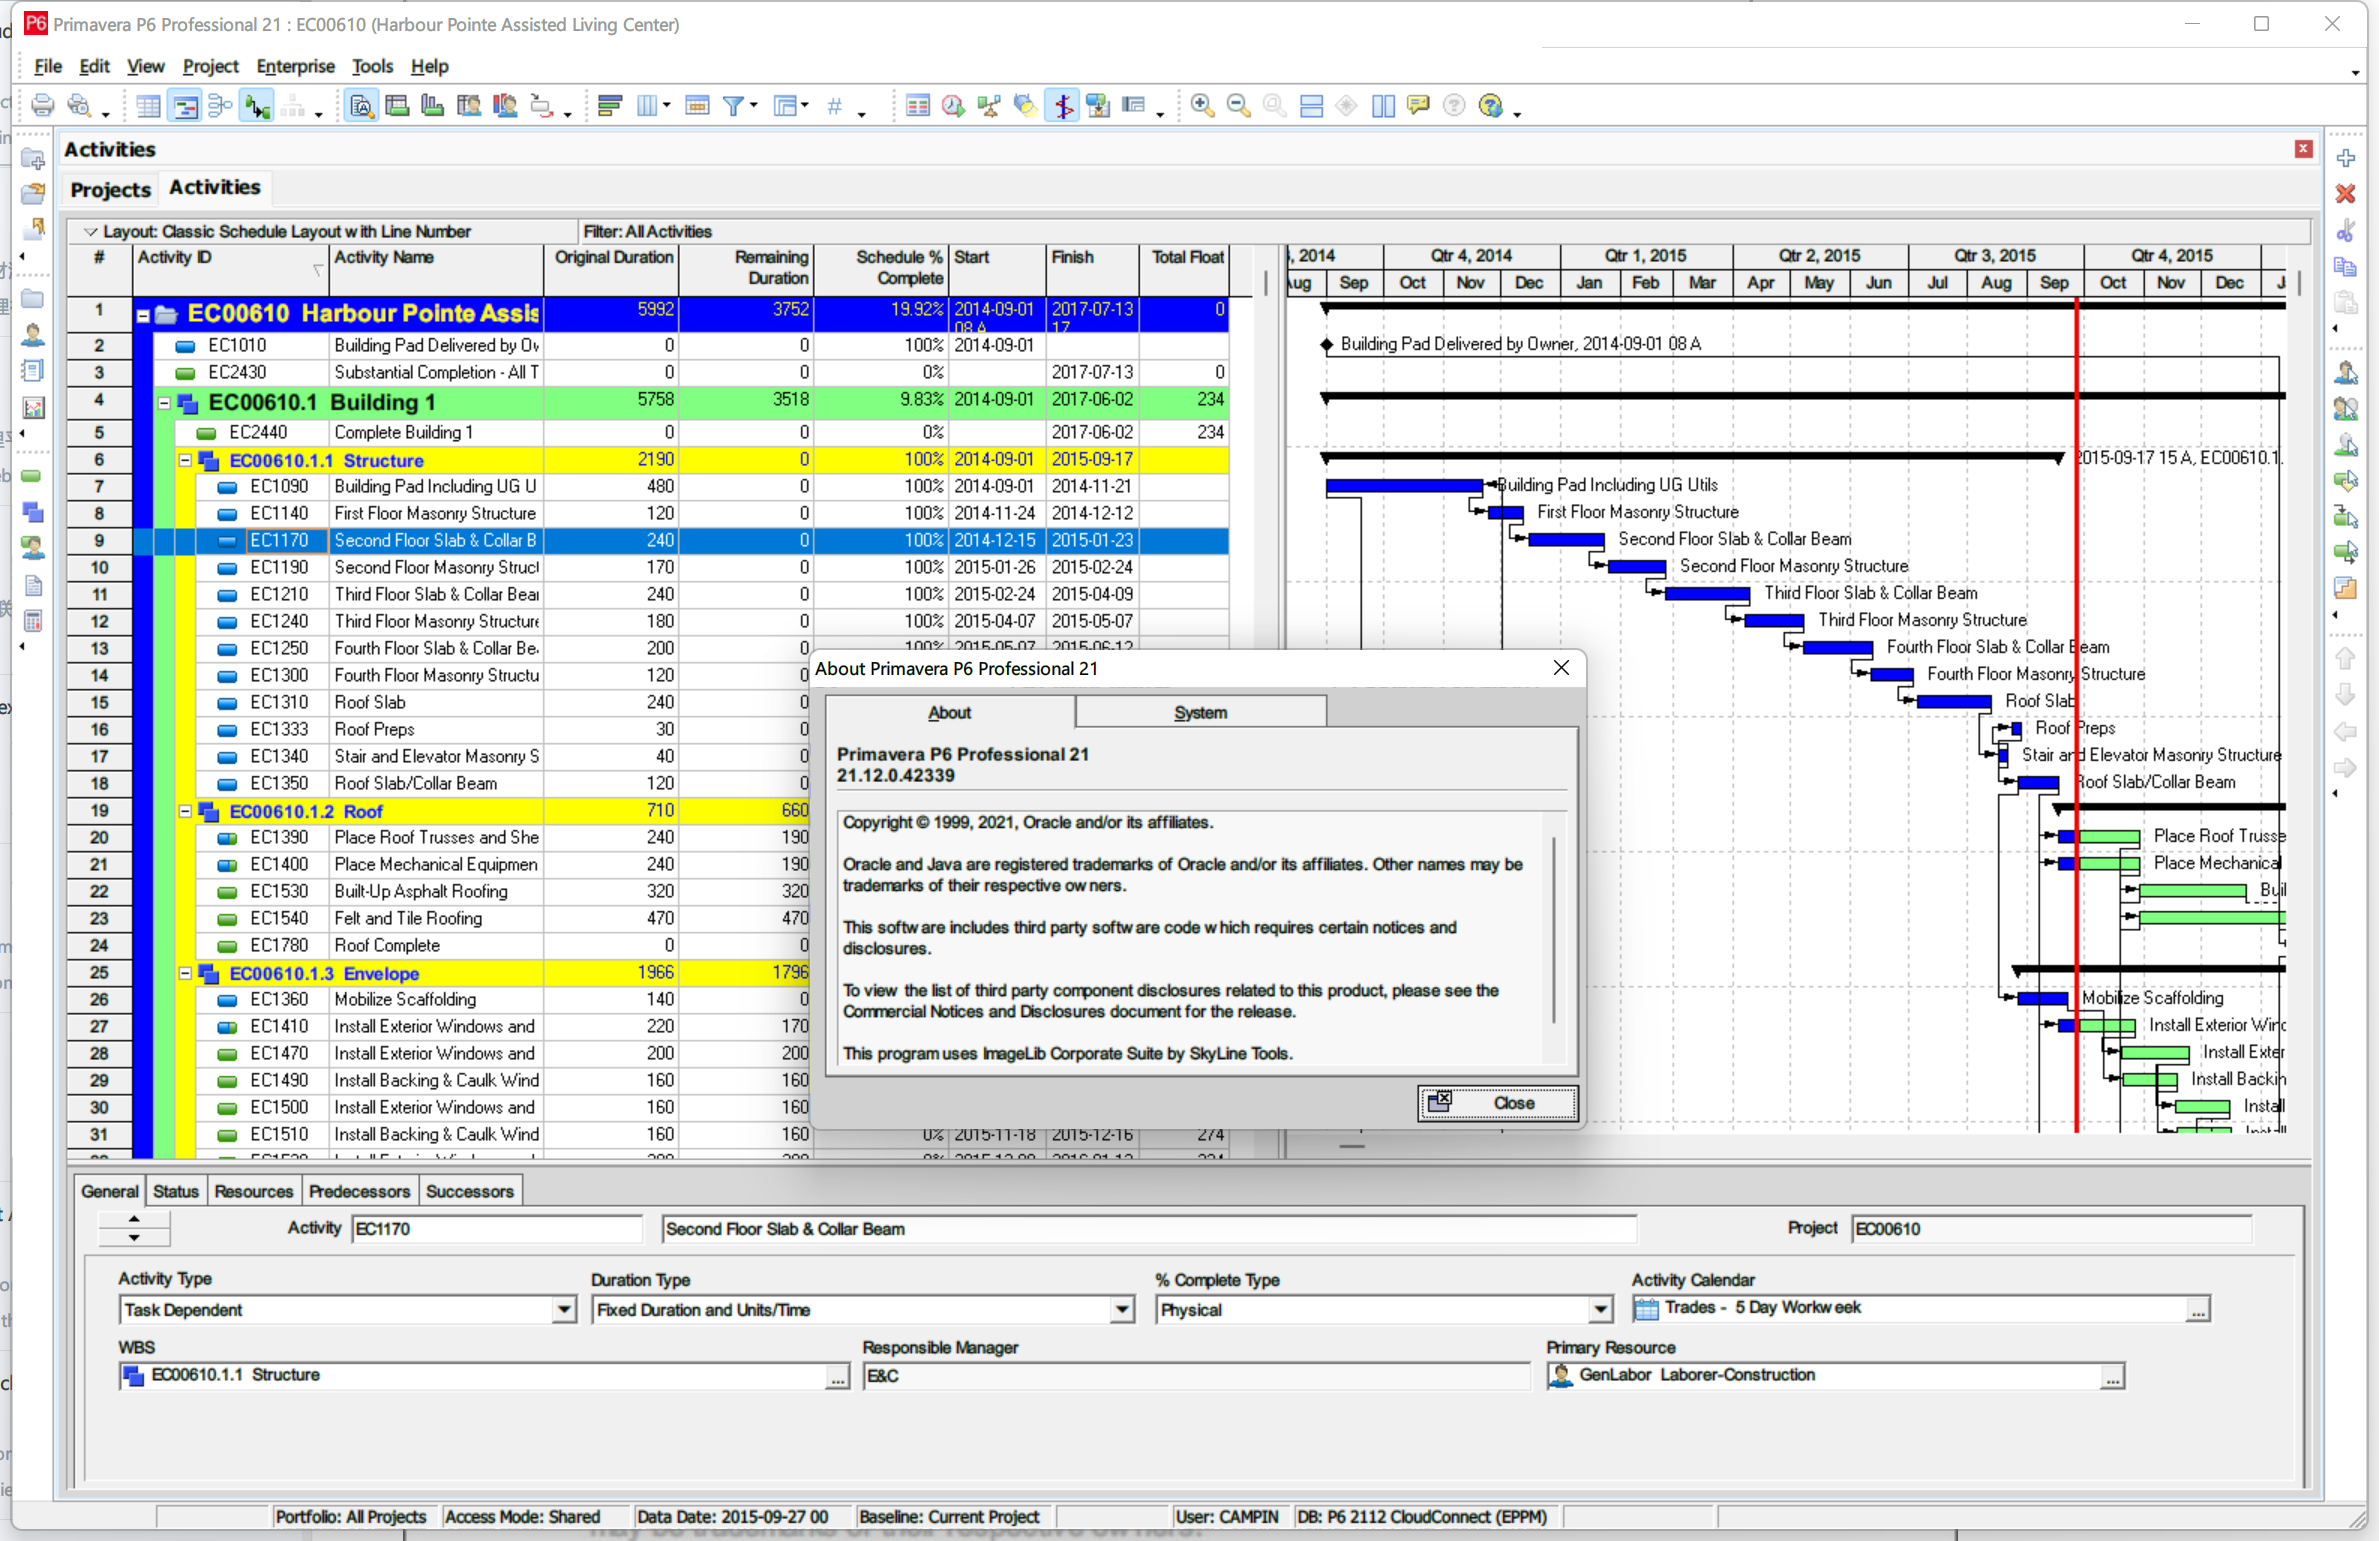Click the Activity Network view icon
This screenshot has height=1541, width=2379.
pyautogui.click(x=221, y=106)
